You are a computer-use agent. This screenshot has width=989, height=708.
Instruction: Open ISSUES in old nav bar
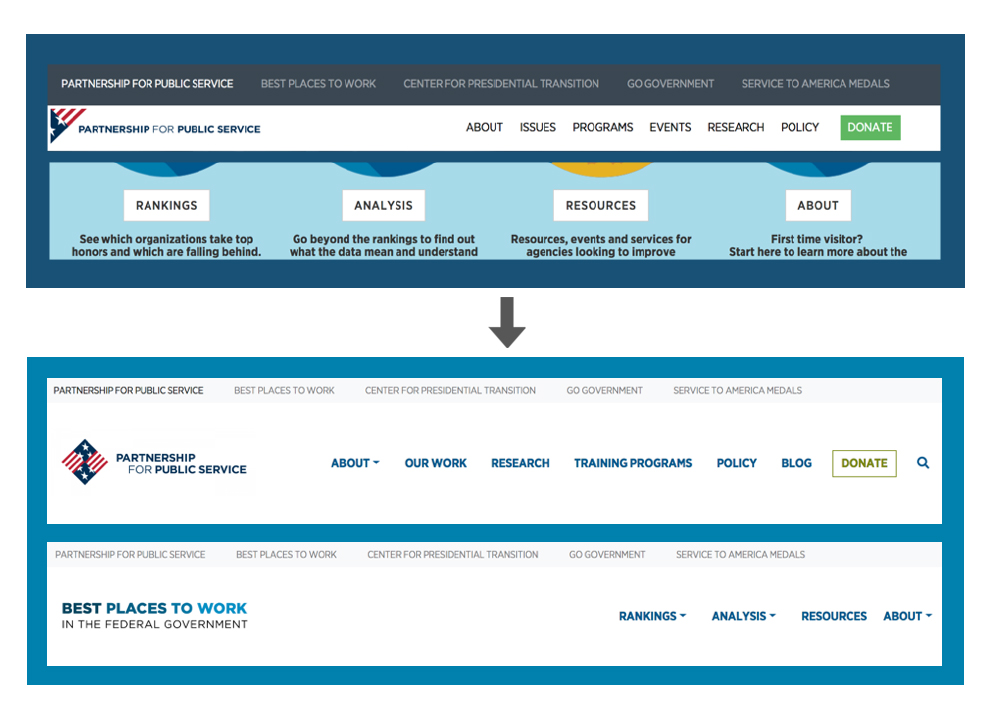tap(537, 127)
